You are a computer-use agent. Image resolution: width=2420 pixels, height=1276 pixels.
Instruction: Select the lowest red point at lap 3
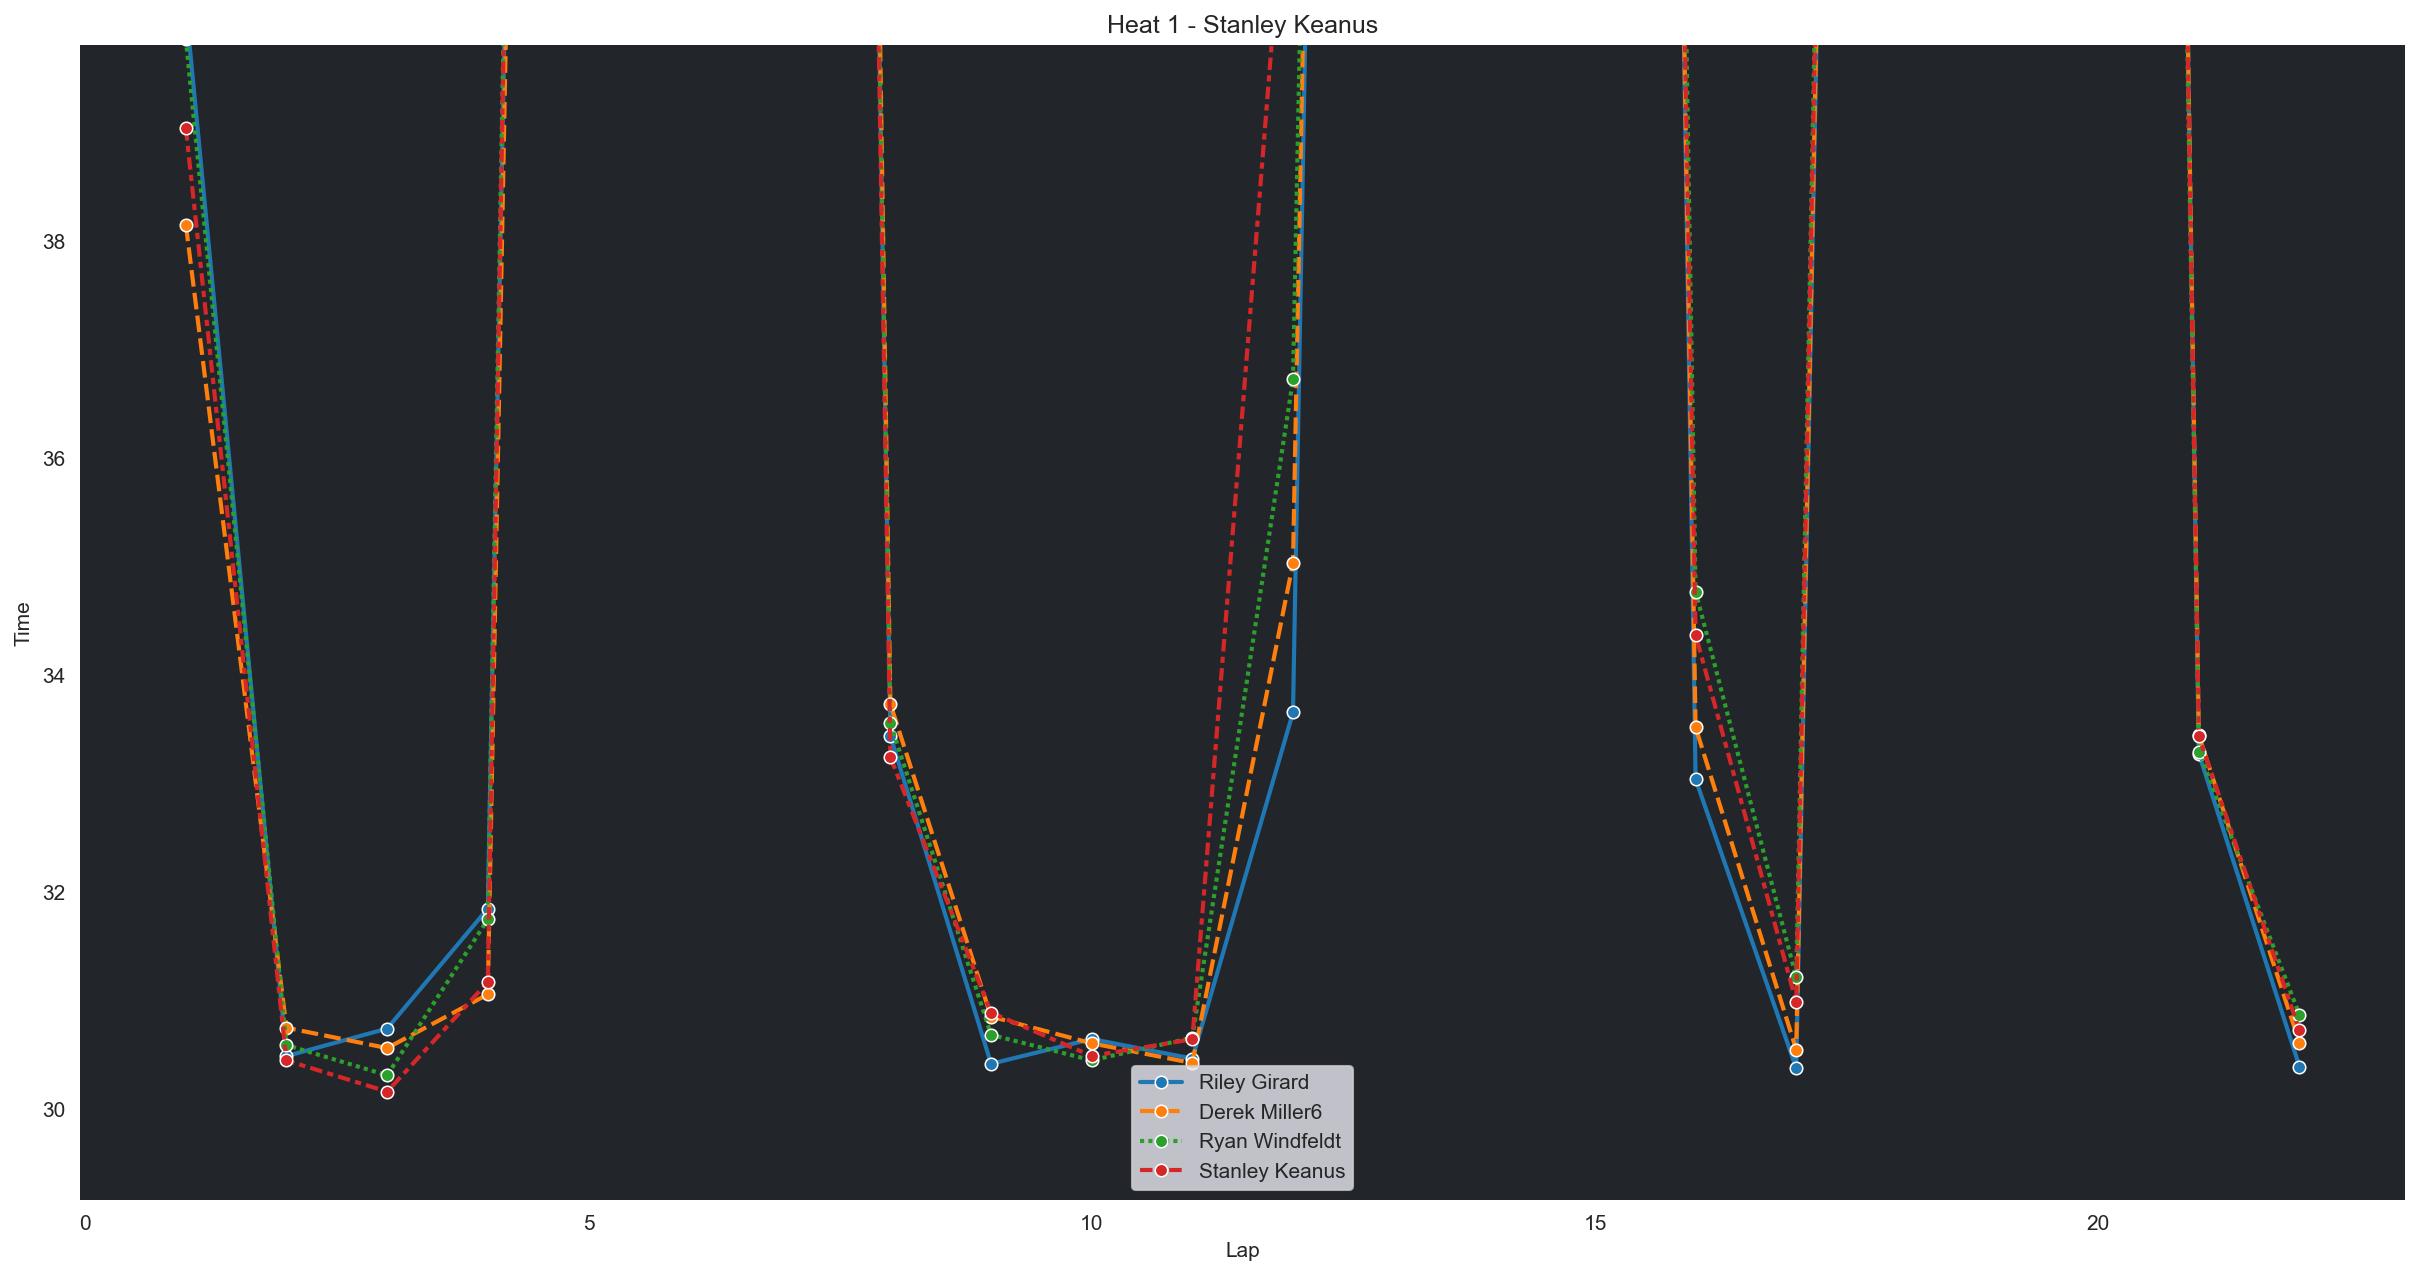pyautogui.click(x=387, y=1092)
